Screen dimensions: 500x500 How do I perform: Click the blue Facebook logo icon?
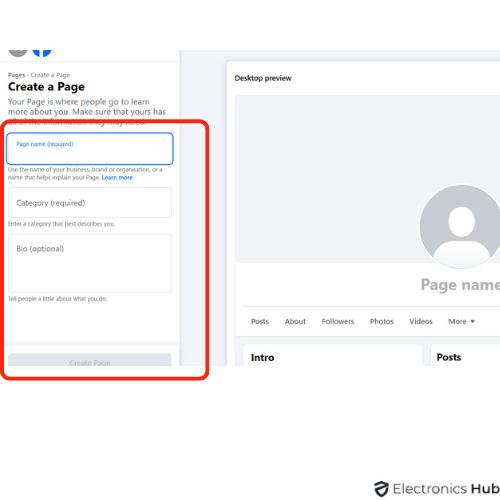pyautogui.click(x=42, y=53)
